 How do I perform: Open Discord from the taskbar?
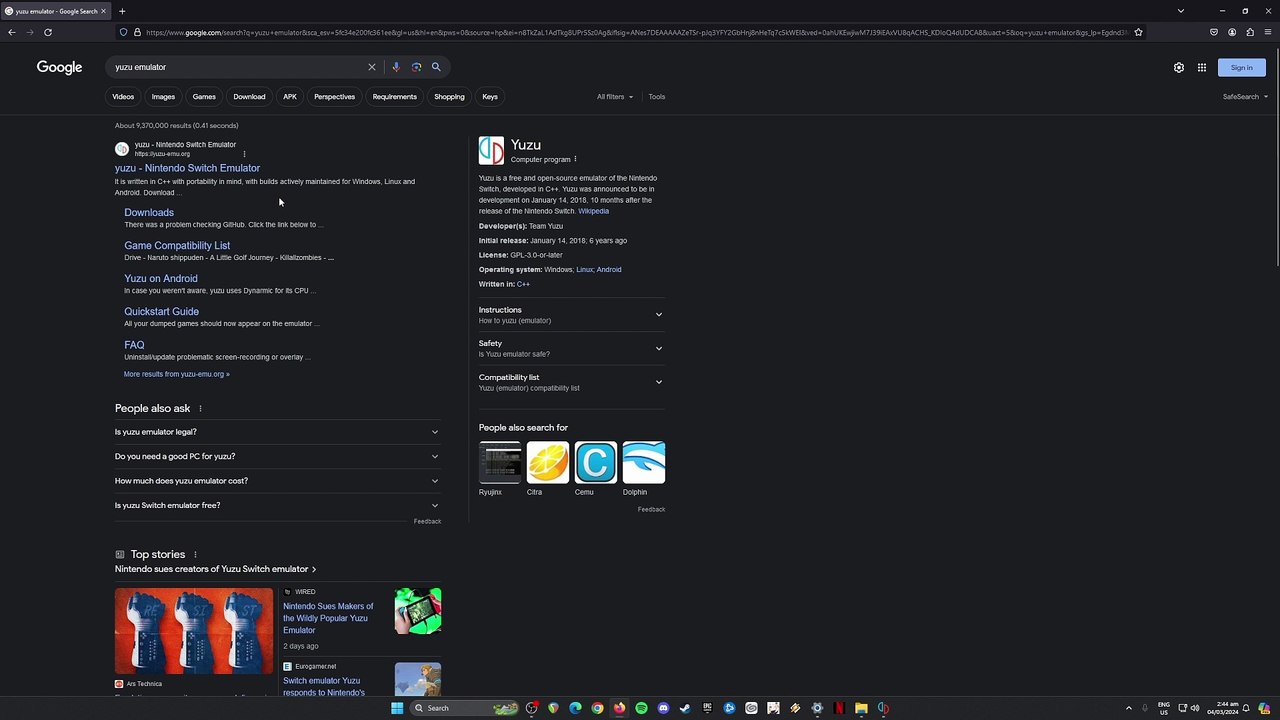tap(663, 708)
